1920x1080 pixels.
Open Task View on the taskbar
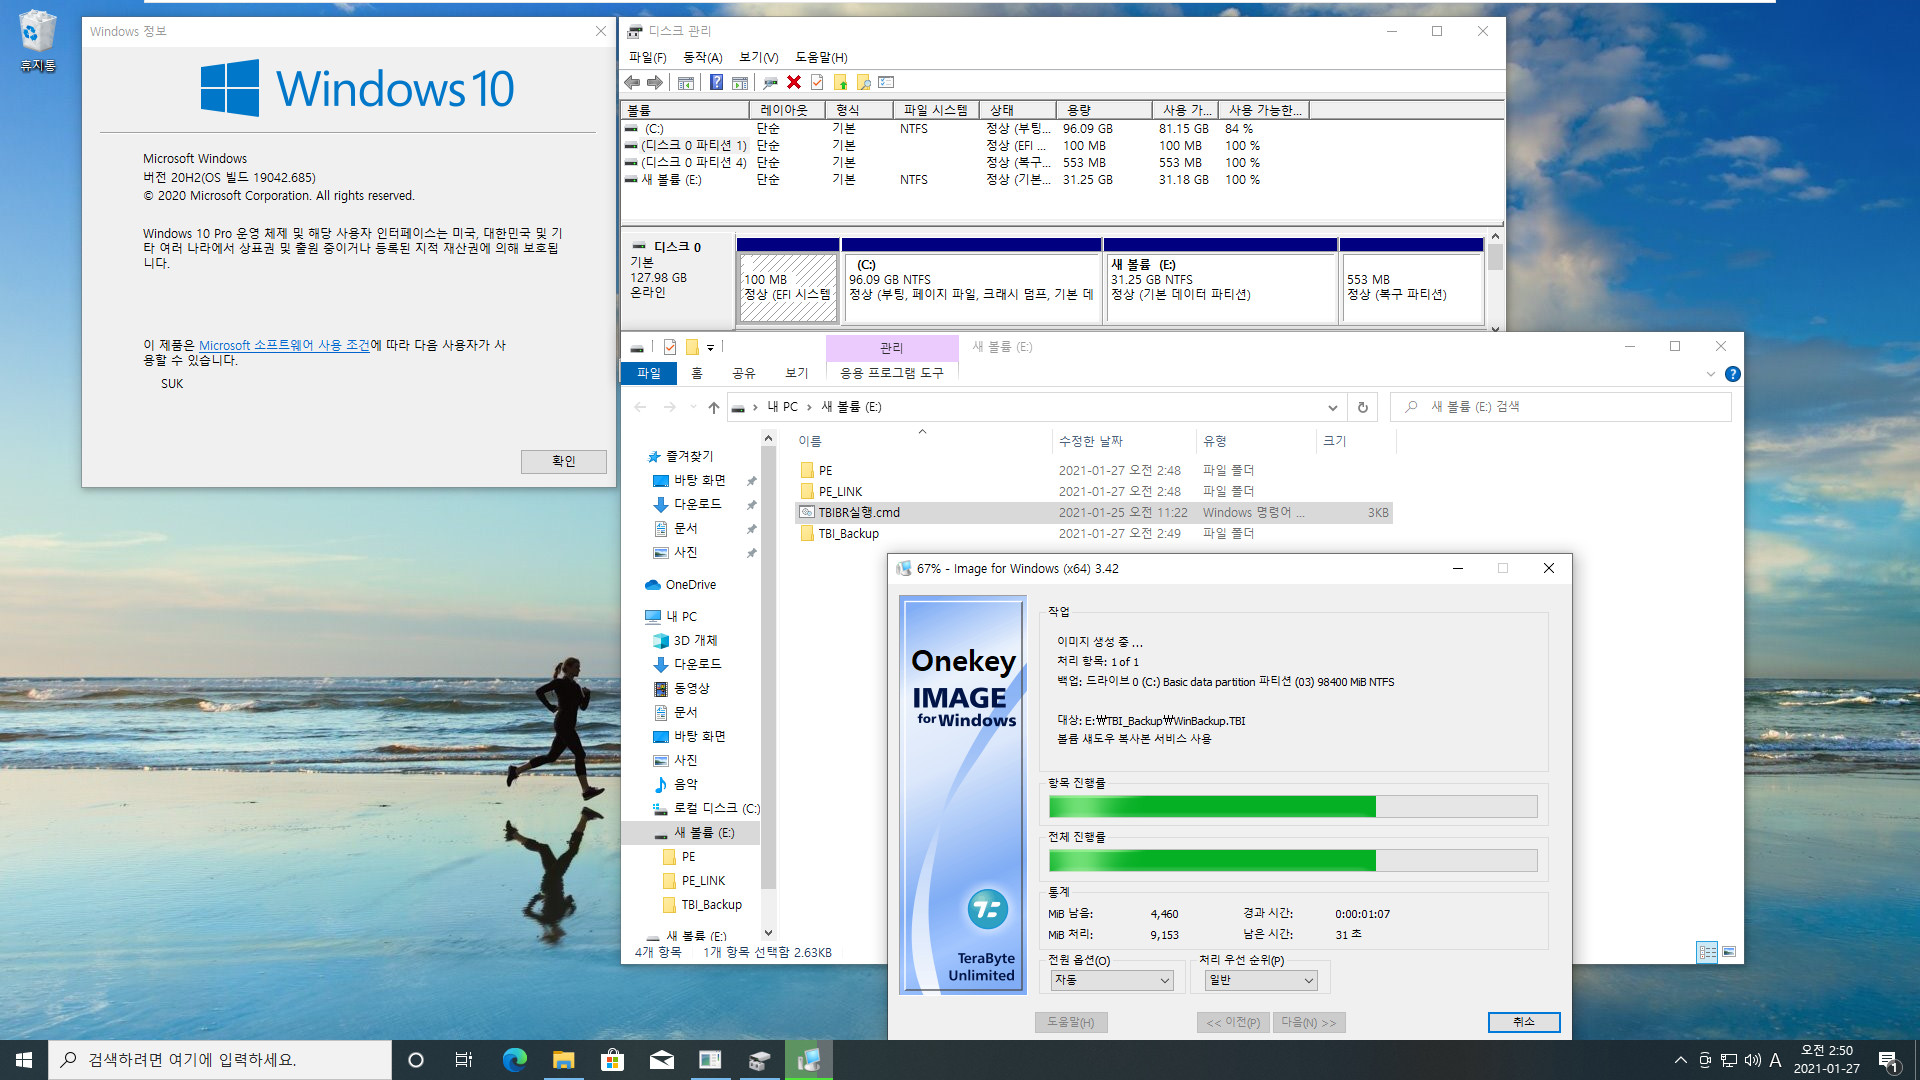pyautogui.click(x=464, y=1060)
